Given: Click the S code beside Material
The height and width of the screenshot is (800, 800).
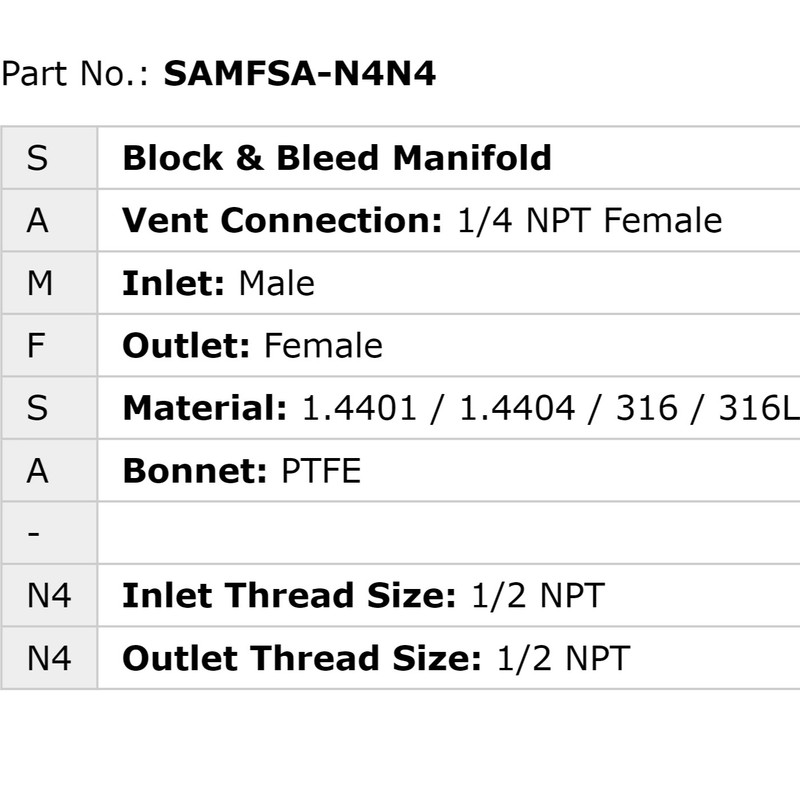Looking at the screenshot, I should coord(37,408).
